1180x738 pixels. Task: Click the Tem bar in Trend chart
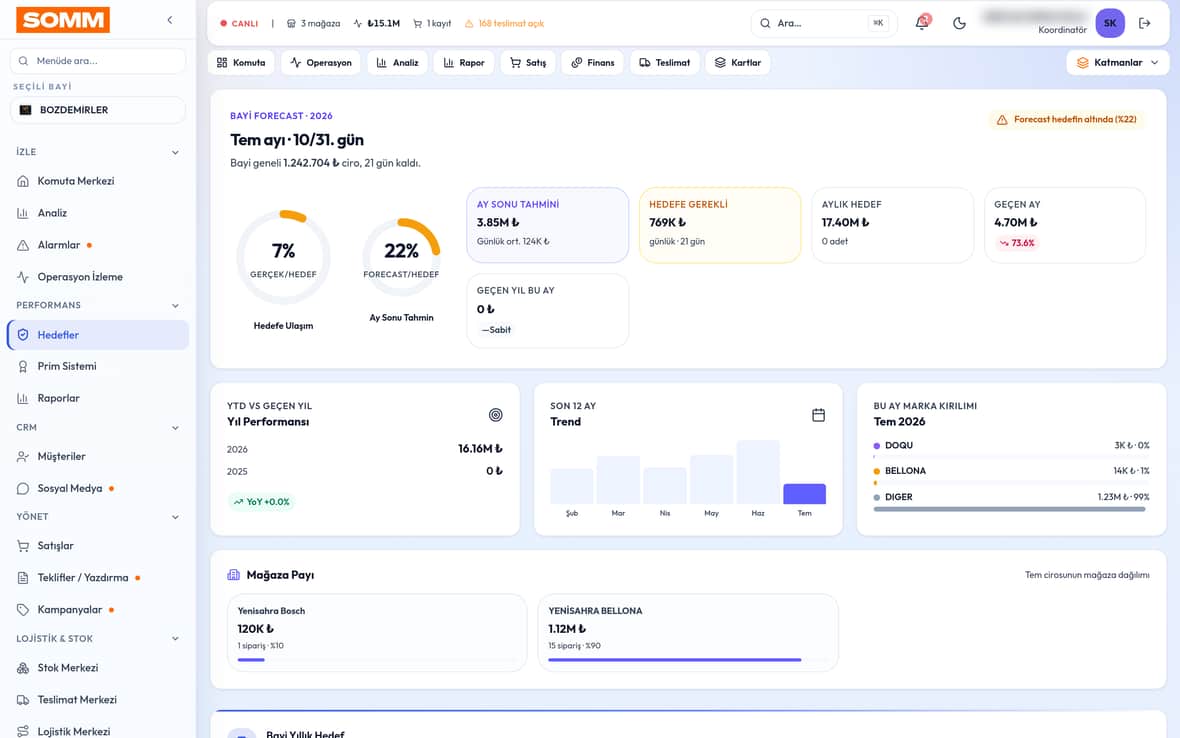coord(804,494)
